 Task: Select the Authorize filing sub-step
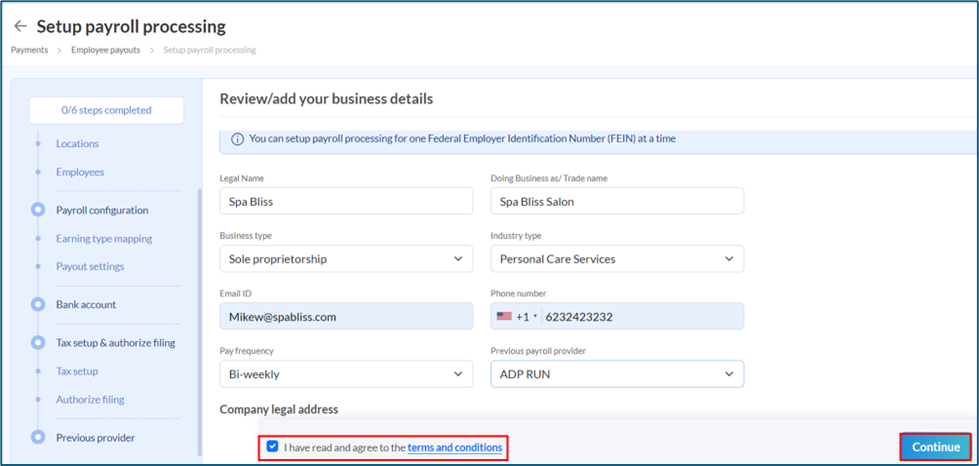pos(90,400)
